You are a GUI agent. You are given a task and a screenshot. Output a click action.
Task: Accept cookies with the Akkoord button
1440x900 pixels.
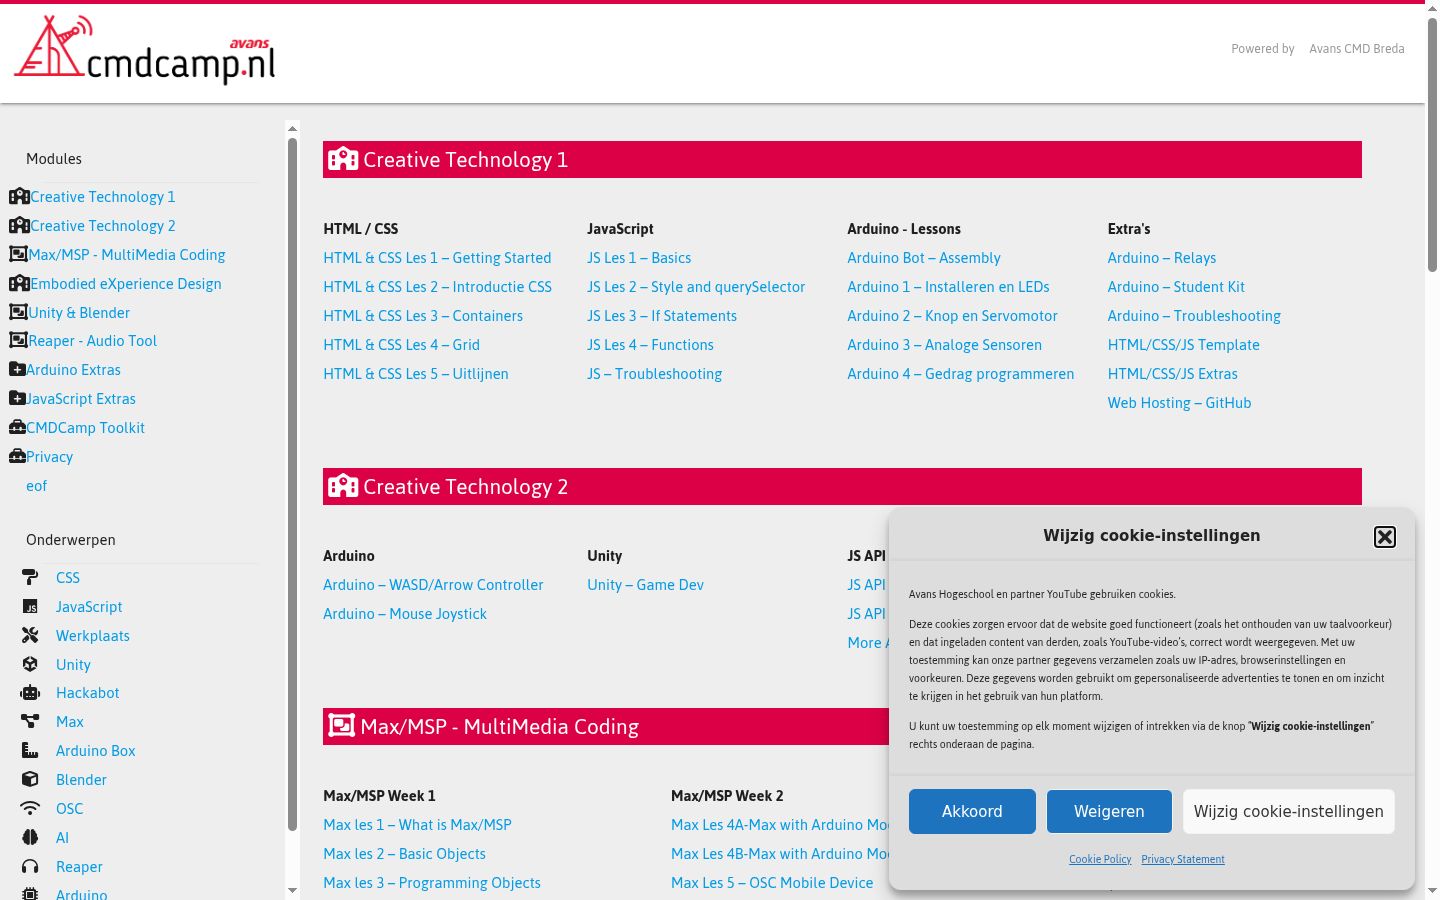click(x=972, y=812)
